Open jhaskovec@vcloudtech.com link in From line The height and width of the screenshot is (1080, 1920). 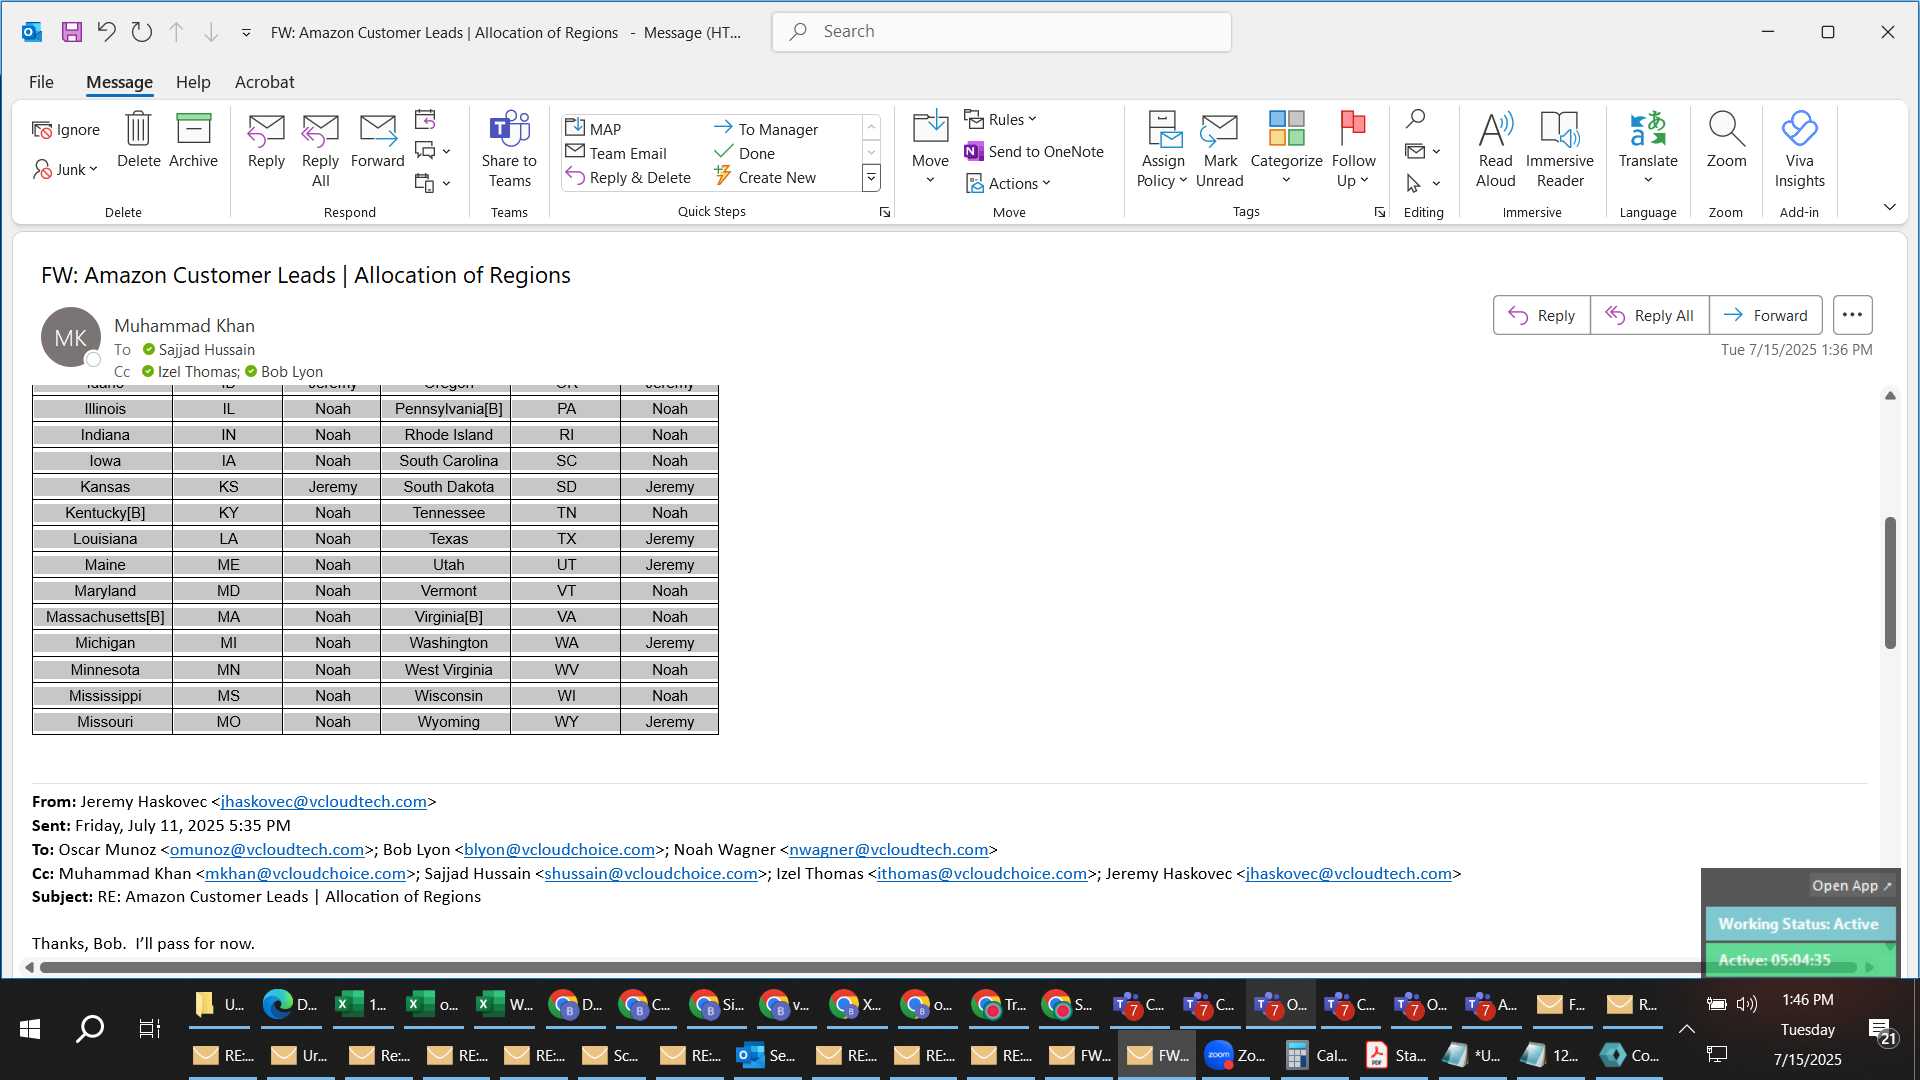[324, 801]
